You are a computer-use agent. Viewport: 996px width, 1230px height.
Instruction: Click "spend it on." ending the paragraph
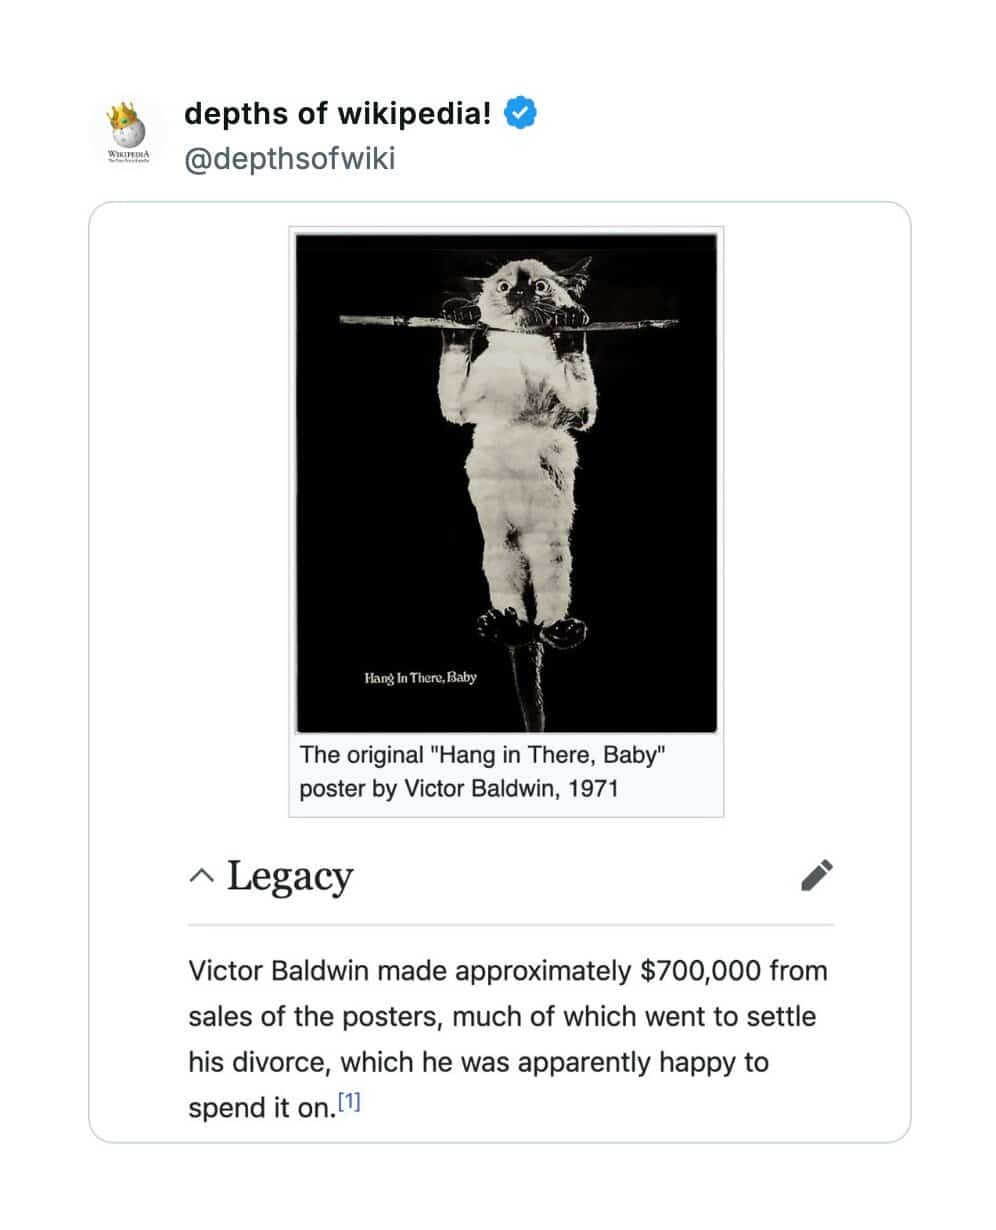[x=260, y=1108]
